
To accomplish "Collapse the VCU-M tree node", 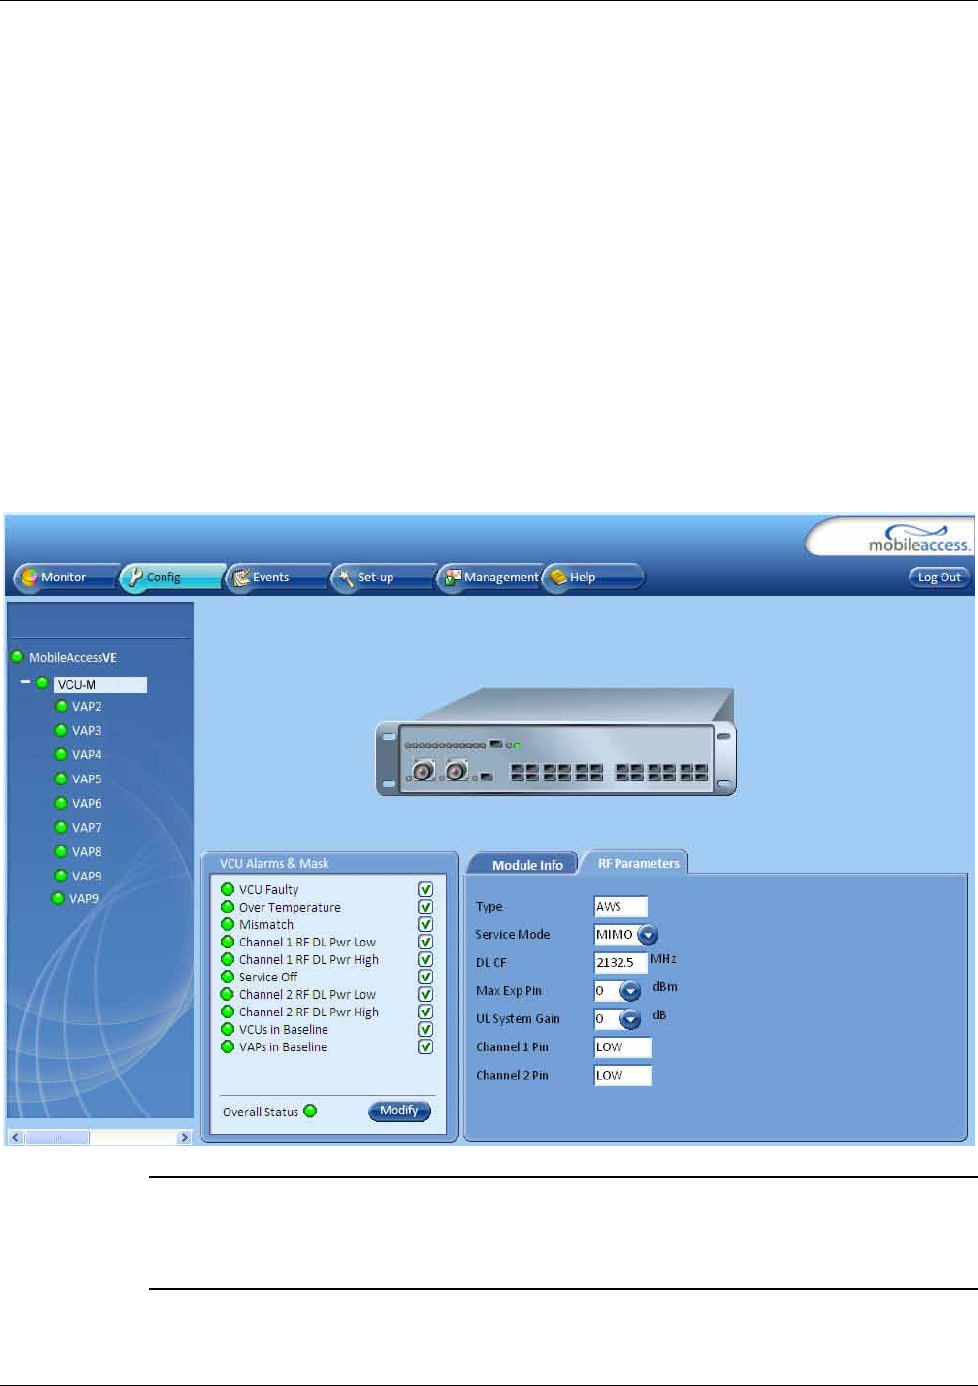I will (25, 683).
